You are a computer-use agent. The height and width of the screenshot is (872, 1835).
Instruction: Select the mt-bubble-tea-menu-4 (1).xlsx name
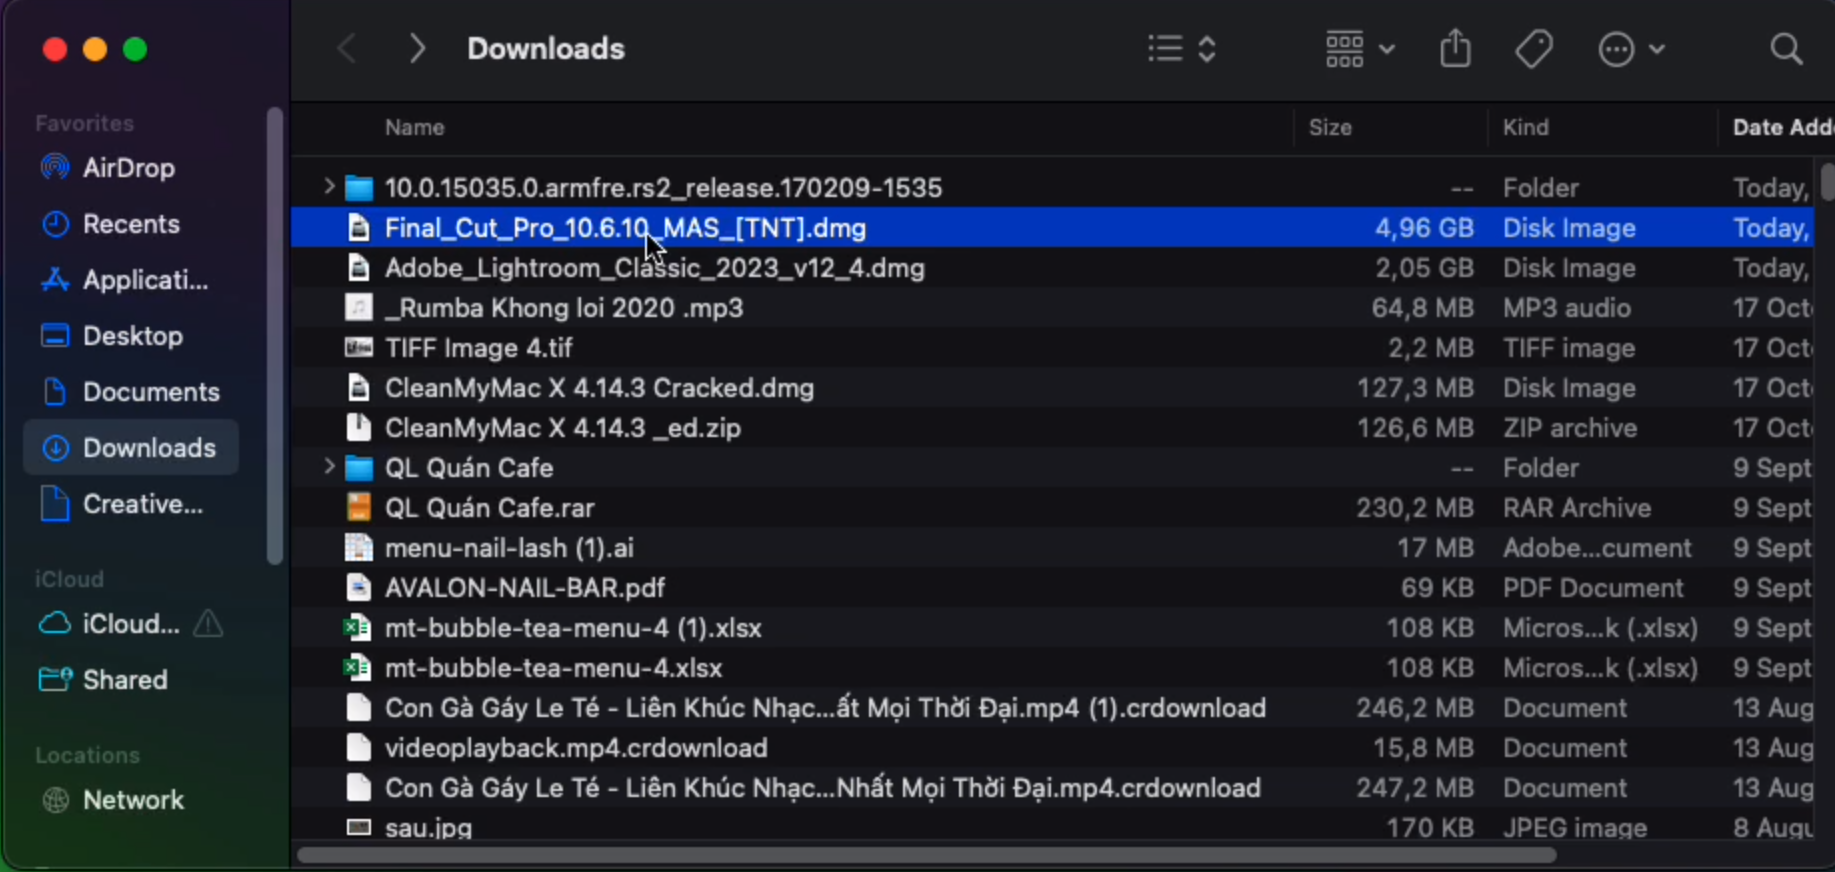573,628
